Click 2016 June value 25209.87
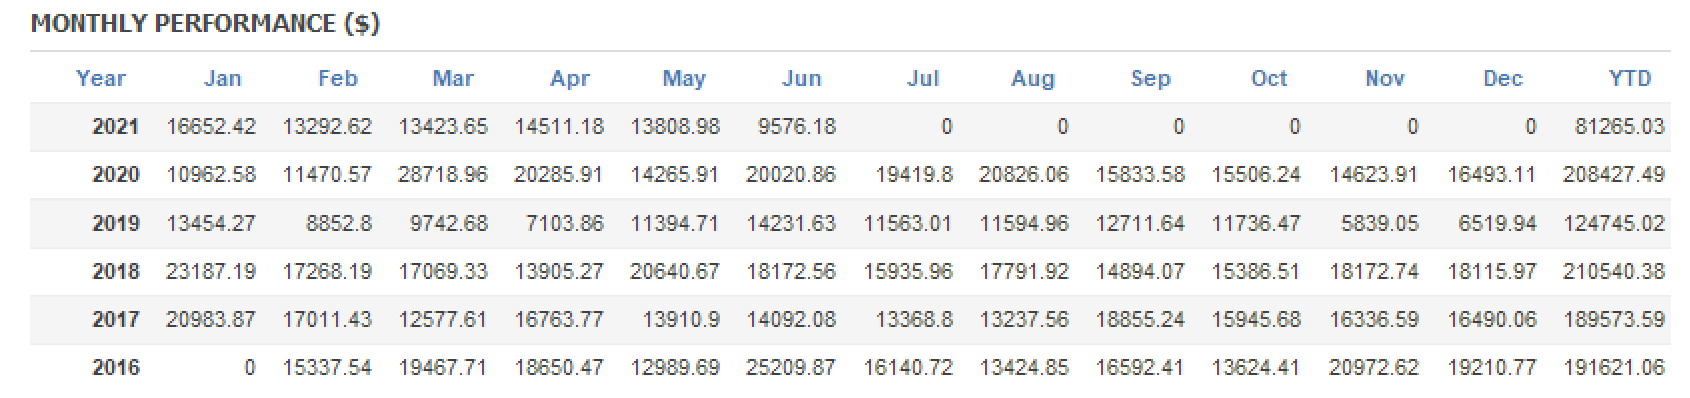This screenshot has width=1690, height=398. [790, 367]
